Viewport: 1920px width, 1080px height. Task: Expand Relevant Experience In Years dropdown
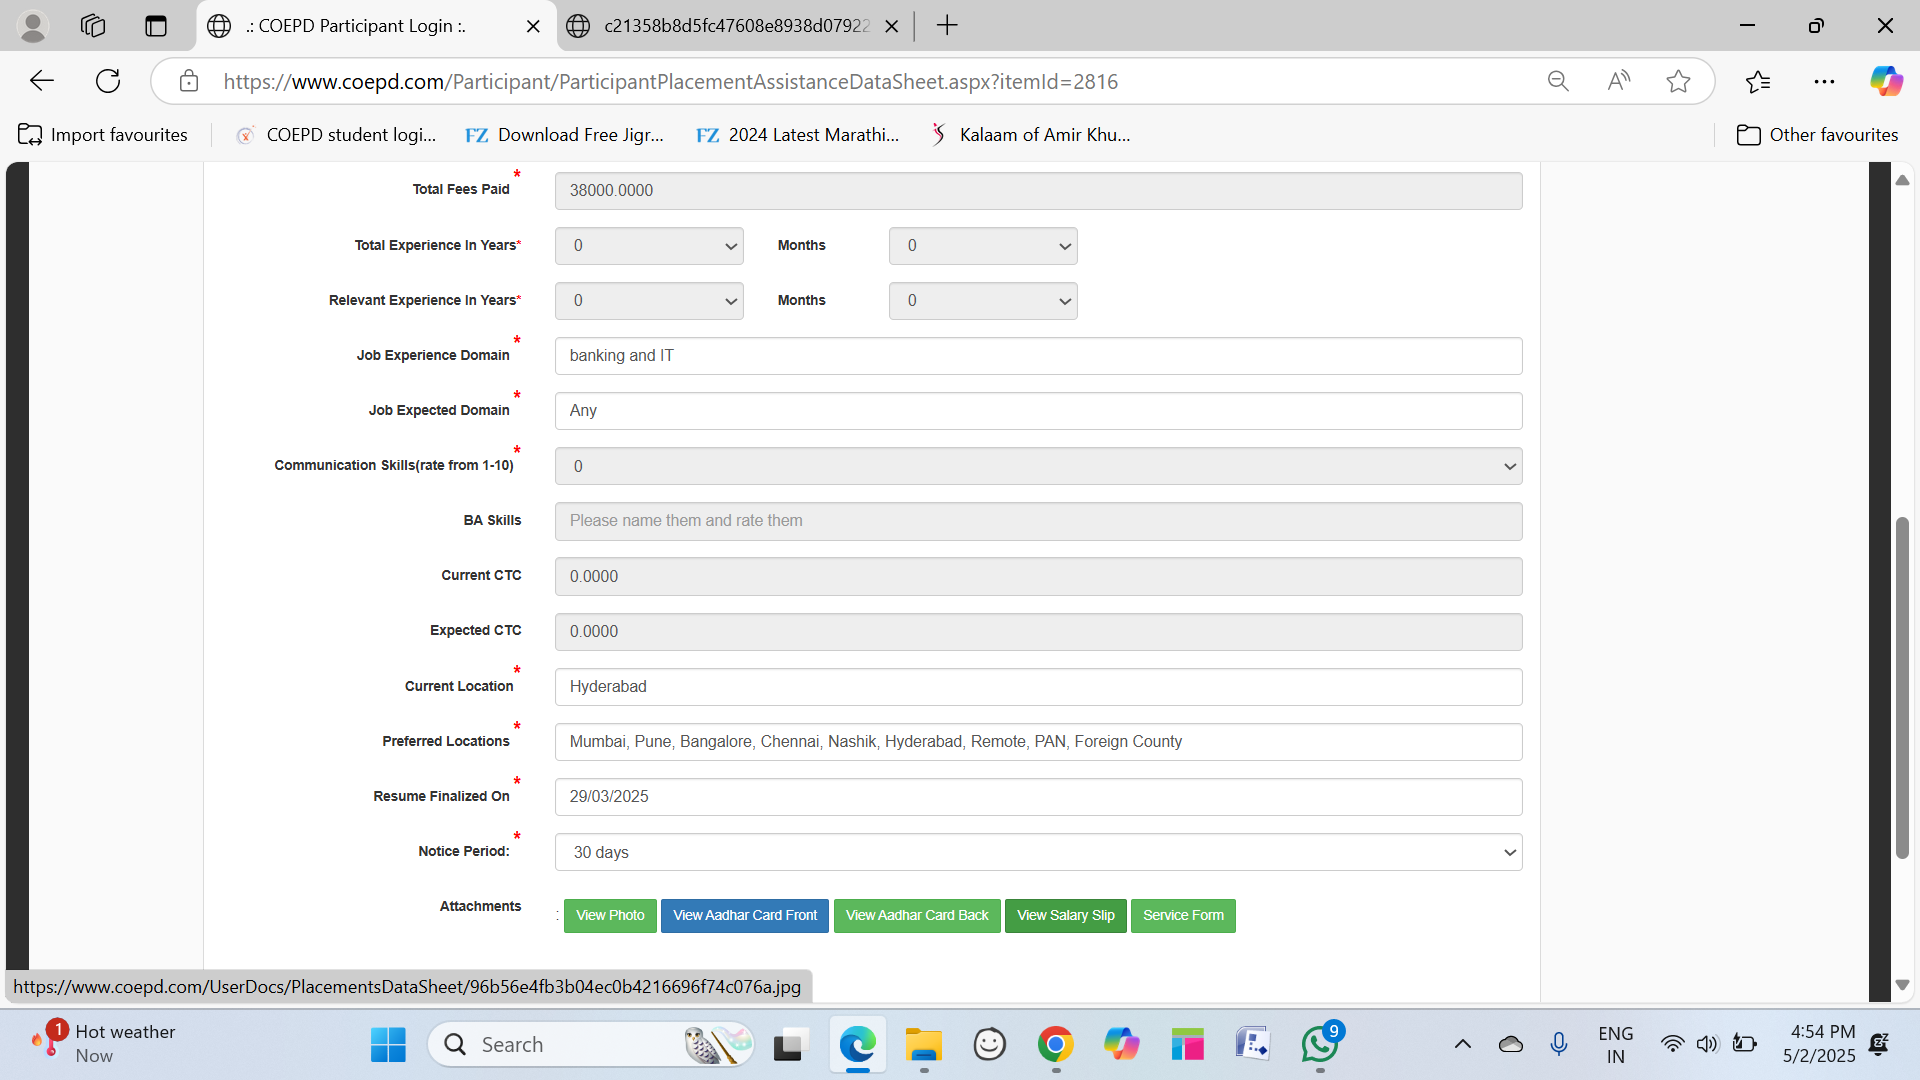coord(649,301)
